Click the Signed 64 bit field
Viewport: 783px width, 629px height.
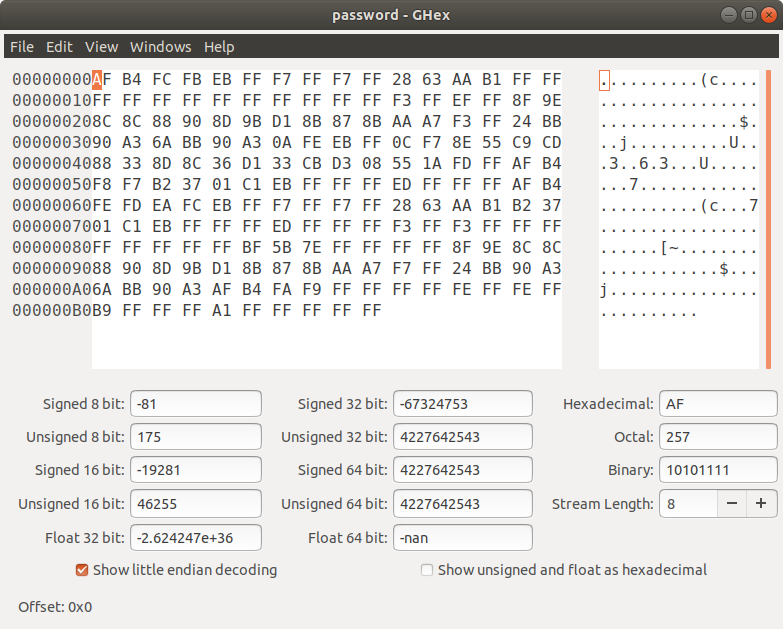pos(463,470)
